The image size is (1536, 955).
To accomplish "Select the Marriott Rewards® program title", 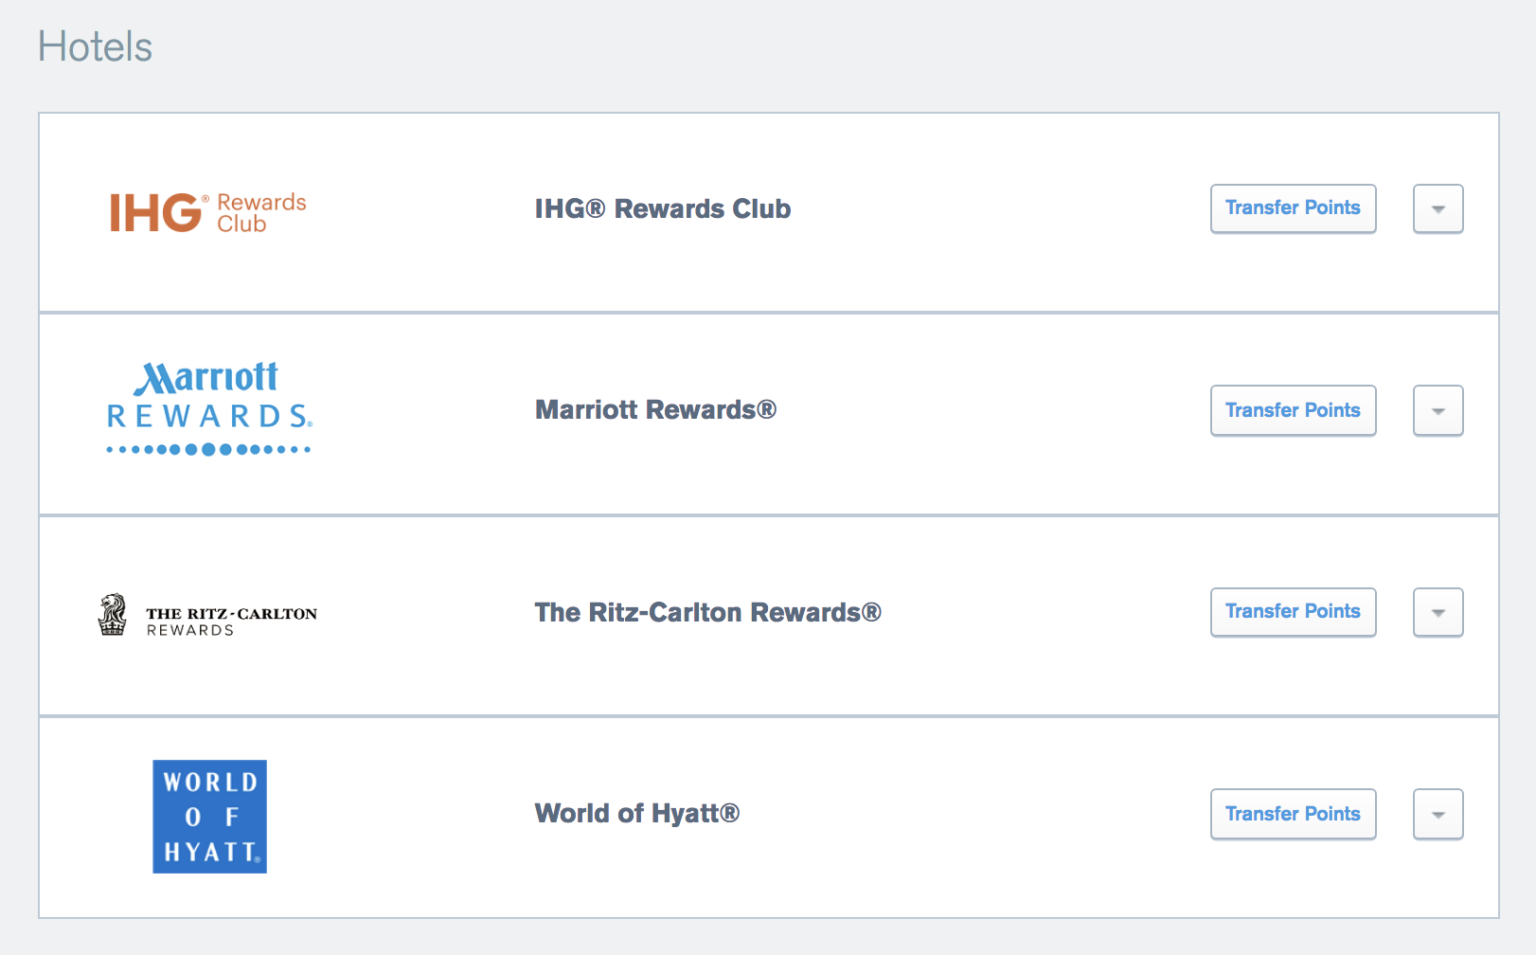I will pos(655,410).
